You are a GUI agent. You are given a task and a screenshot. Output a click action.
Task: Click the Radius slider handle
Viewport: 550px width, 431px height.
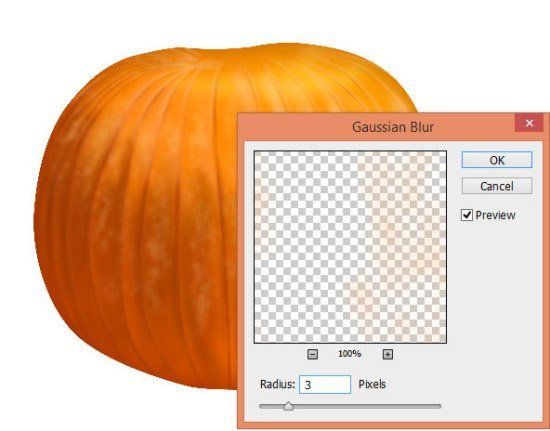[288, 406]
